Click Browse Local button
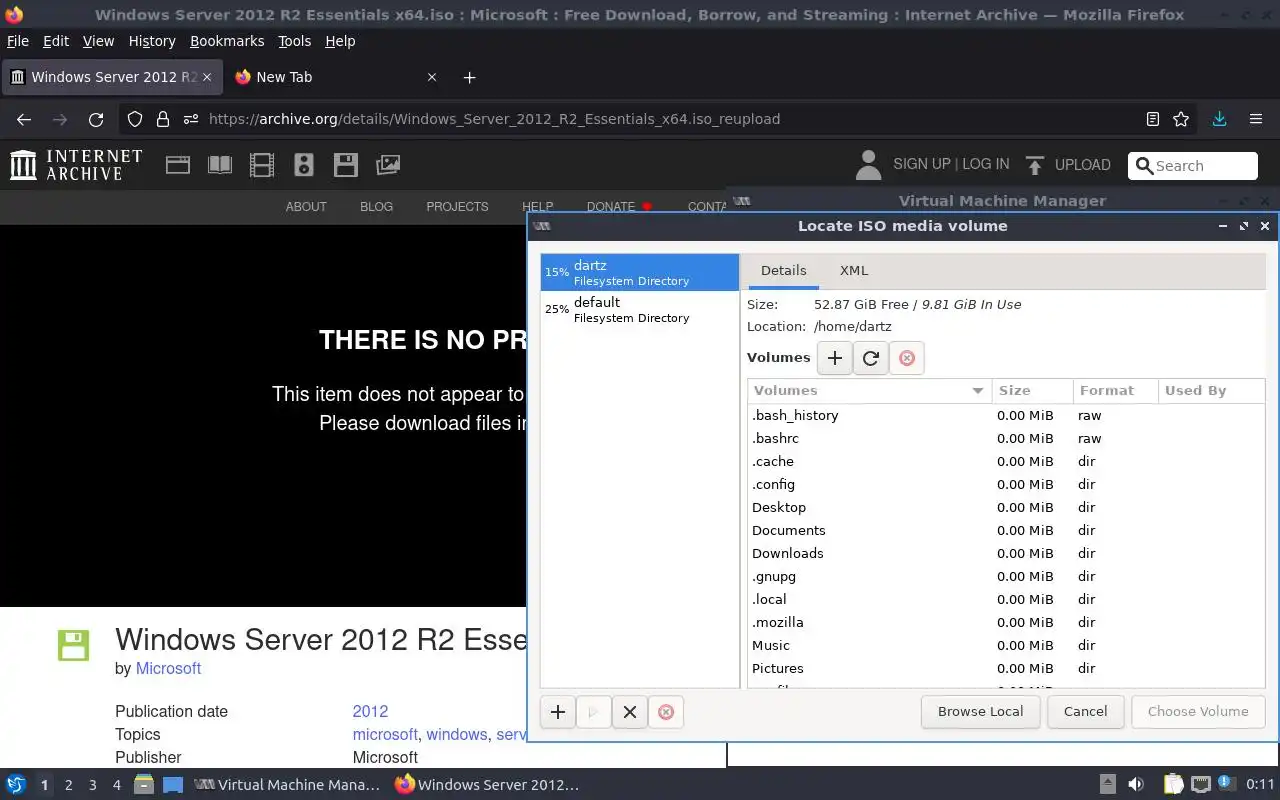Viewport: 1280px width, 800px height. 980,712
